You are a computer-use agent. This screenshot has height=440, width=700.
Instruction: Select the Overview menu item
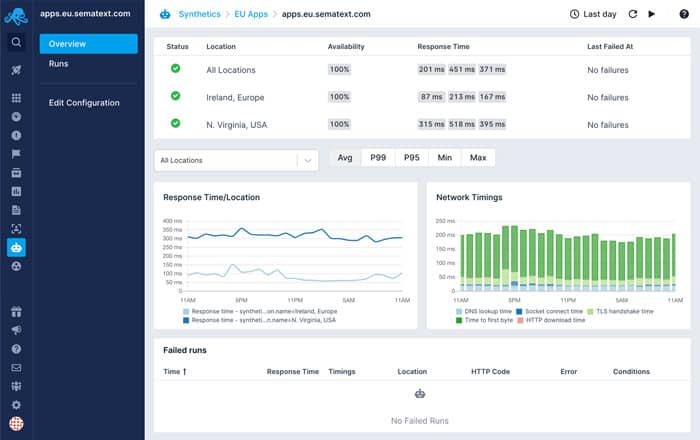coord(88,44)
